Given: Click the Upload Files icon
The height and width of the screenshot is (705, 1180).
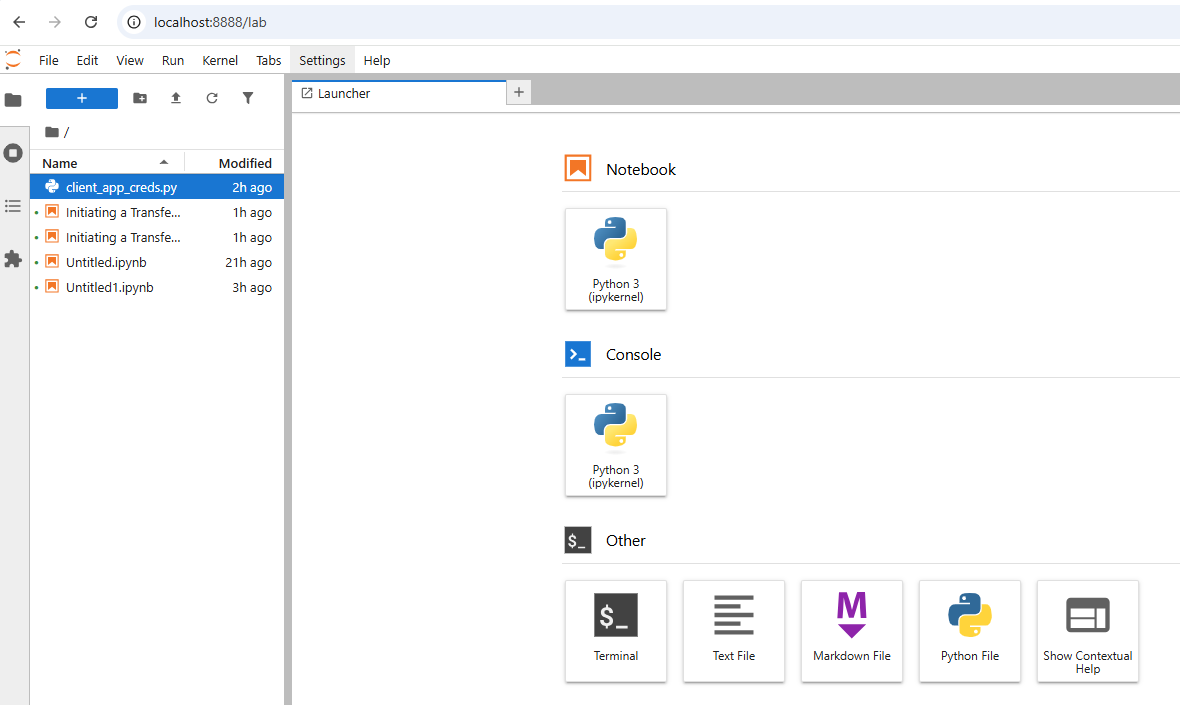Looking at the screenshot, I should click(x=176, y=98).
